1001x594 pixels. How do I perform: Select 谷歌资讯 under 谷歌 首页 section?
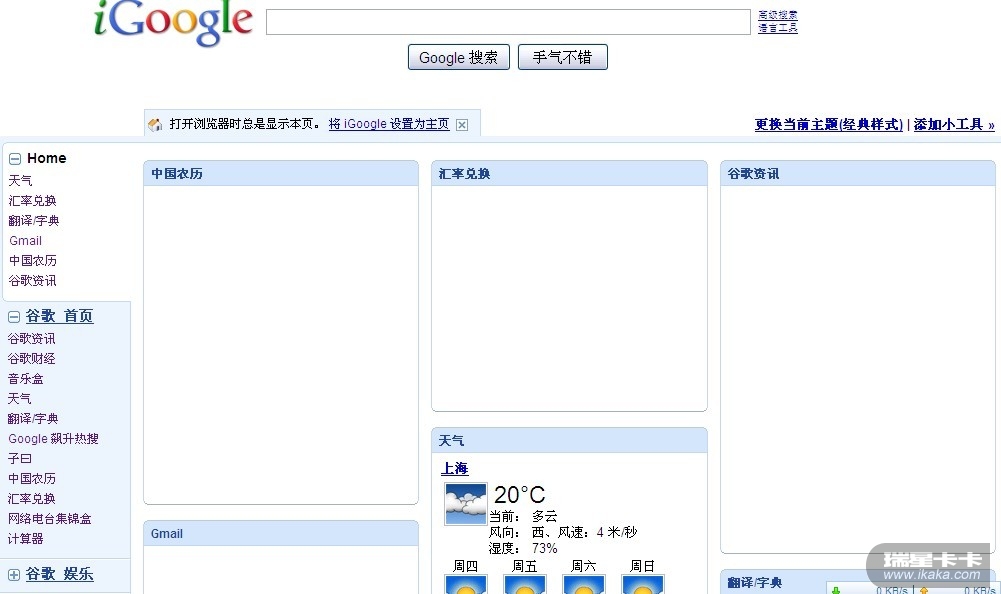coord(31,339)
